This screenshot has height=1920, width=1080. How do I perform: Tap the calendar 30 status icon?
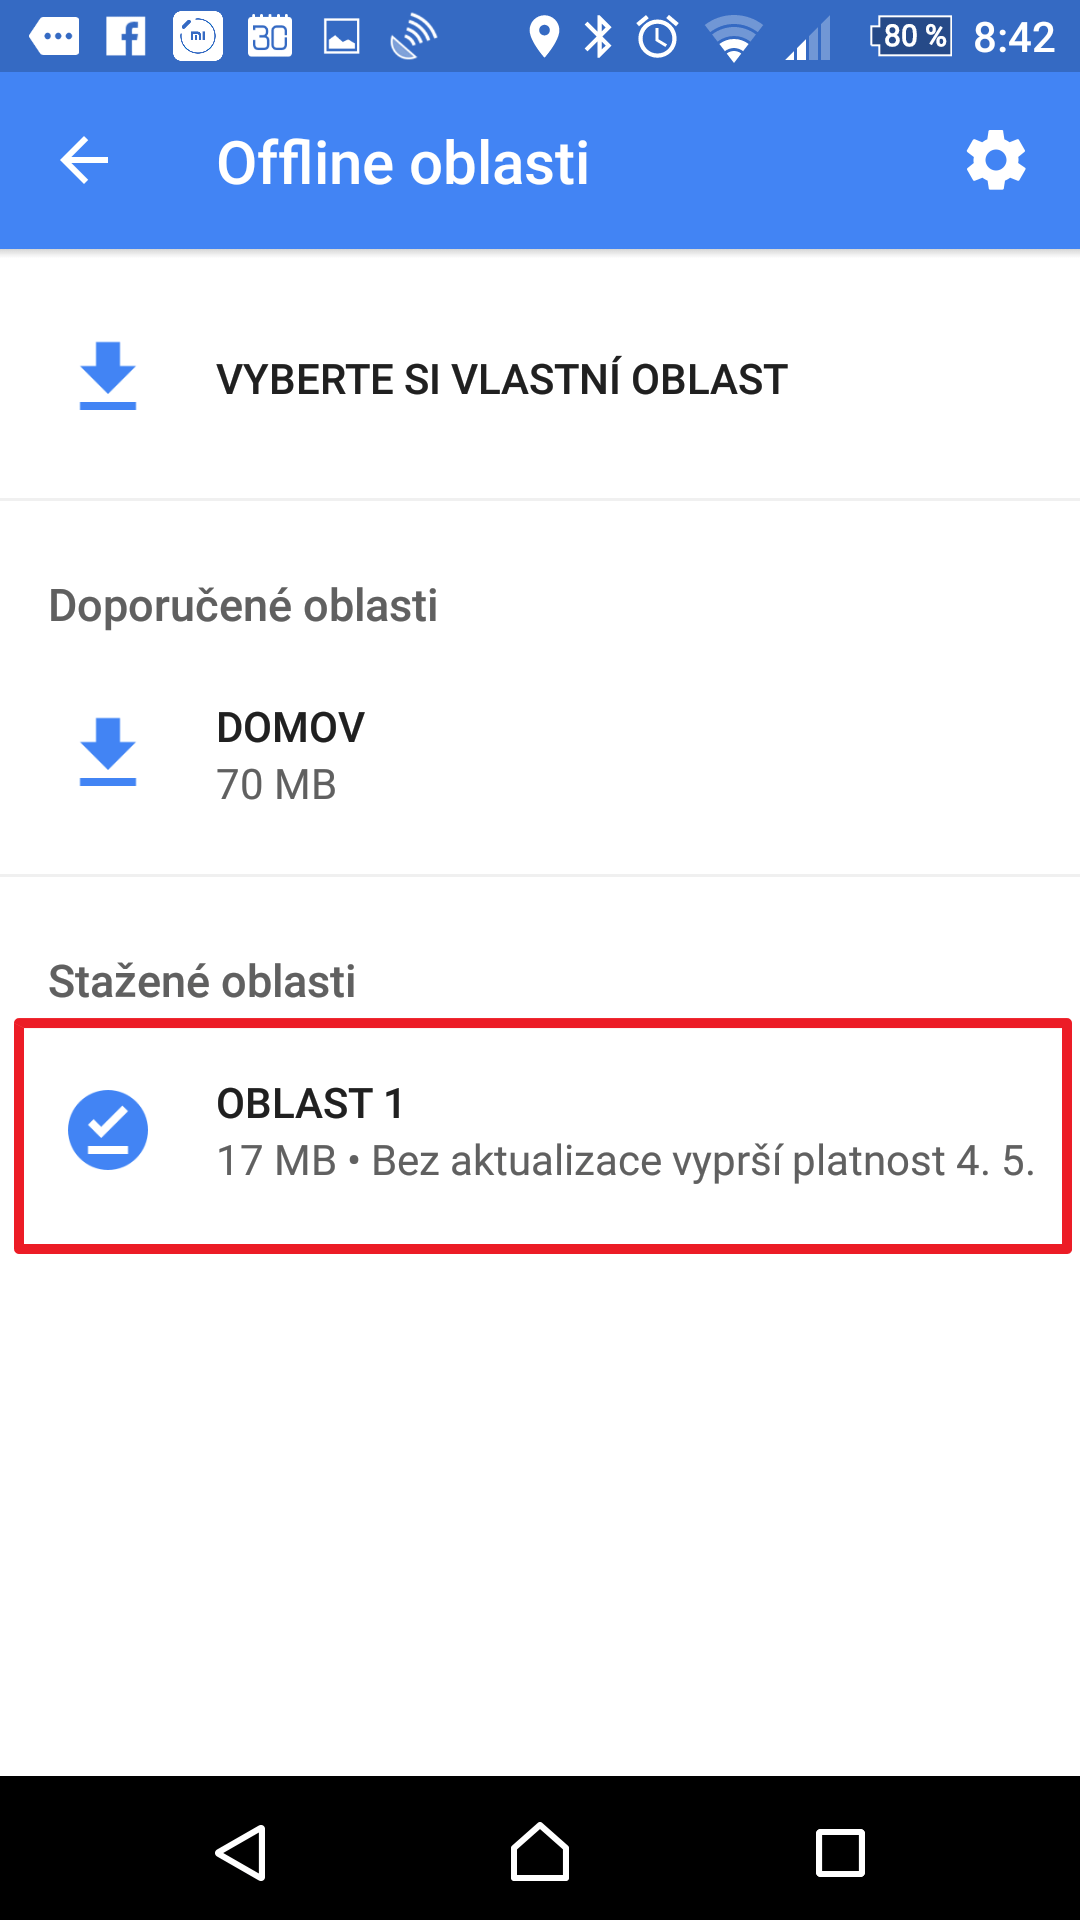point(270,37)
